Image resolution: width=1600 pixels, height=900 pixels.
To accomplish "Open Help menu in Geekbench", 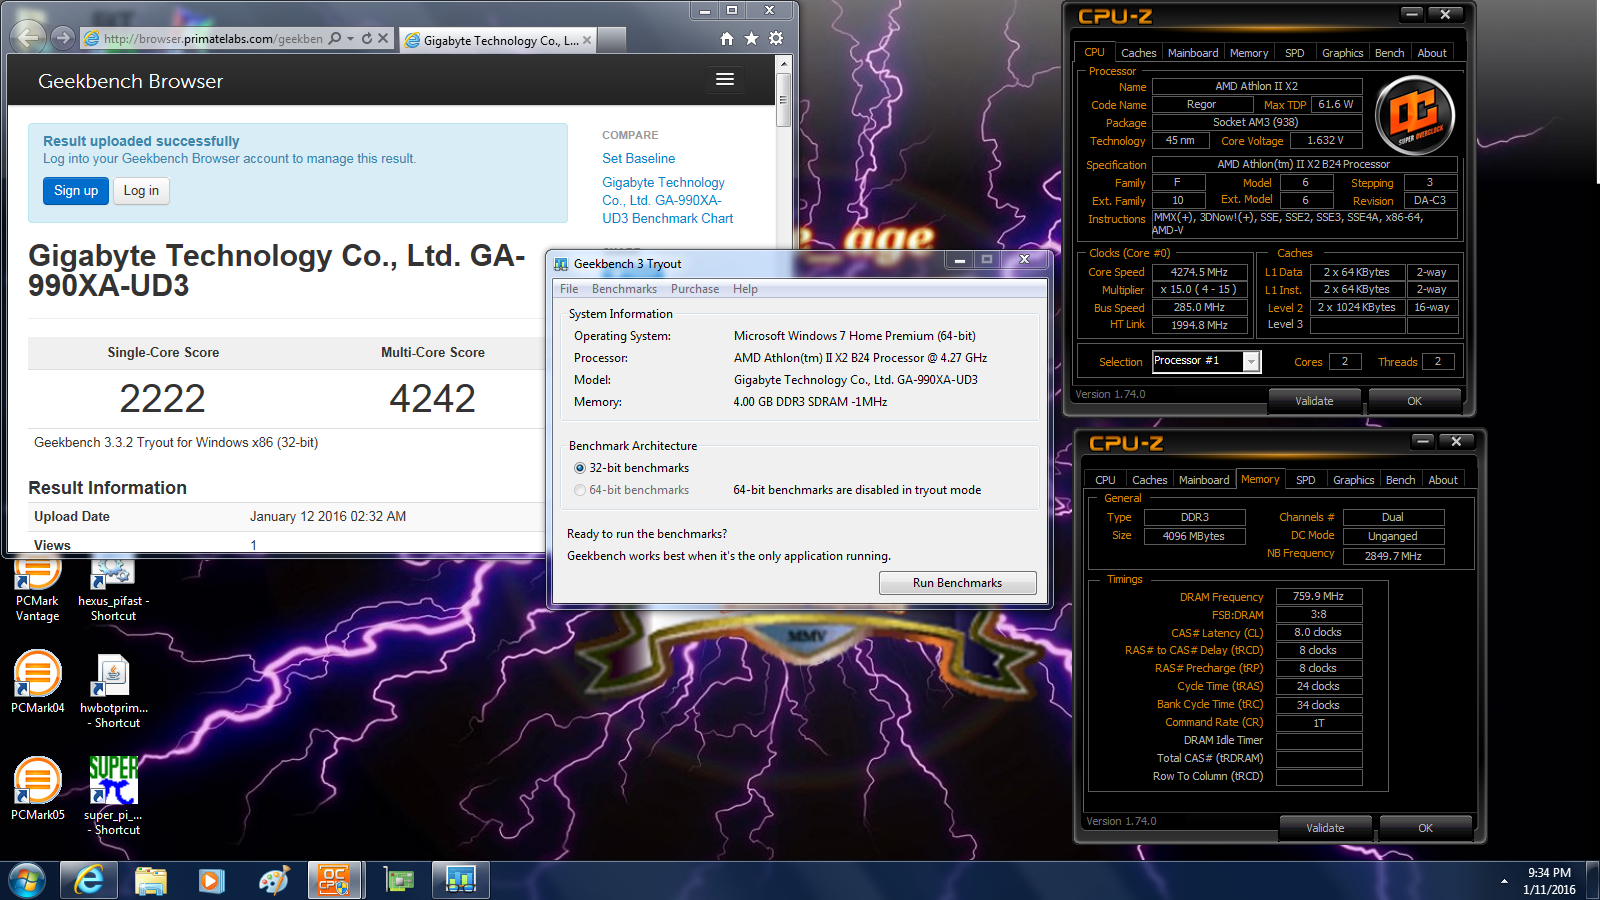I will click(745, 289).
